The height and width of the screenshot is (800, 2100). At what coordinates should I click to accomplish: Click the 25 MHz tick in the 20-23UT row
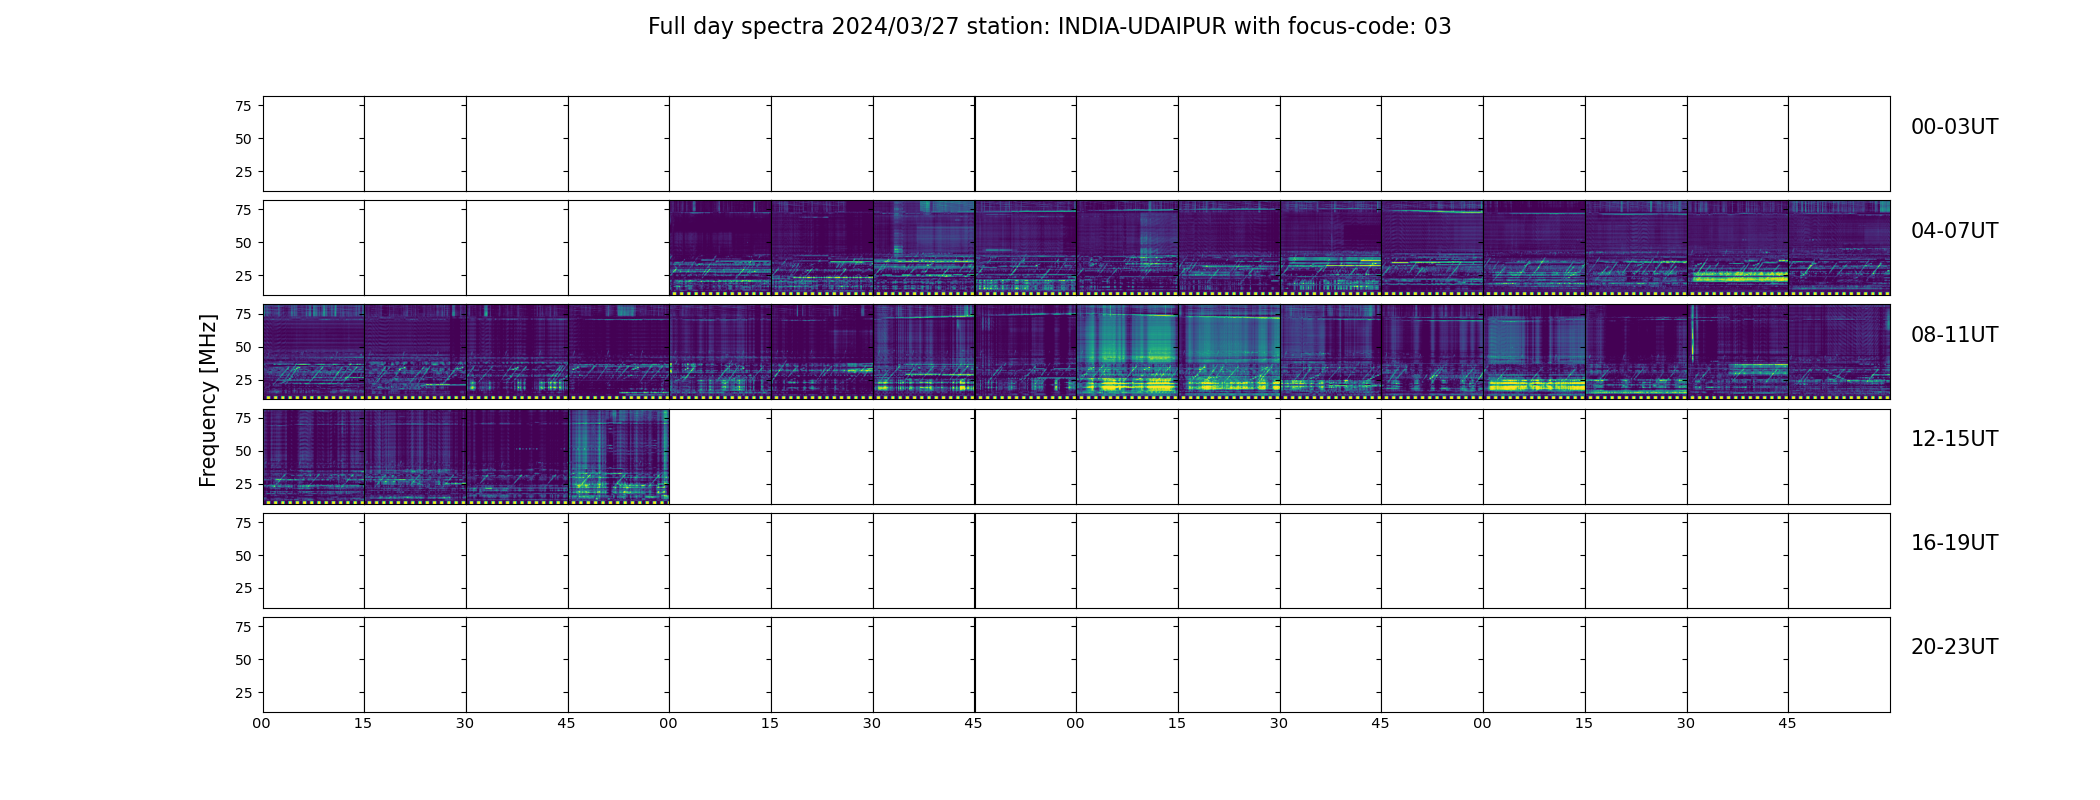[x=243, y=693]
